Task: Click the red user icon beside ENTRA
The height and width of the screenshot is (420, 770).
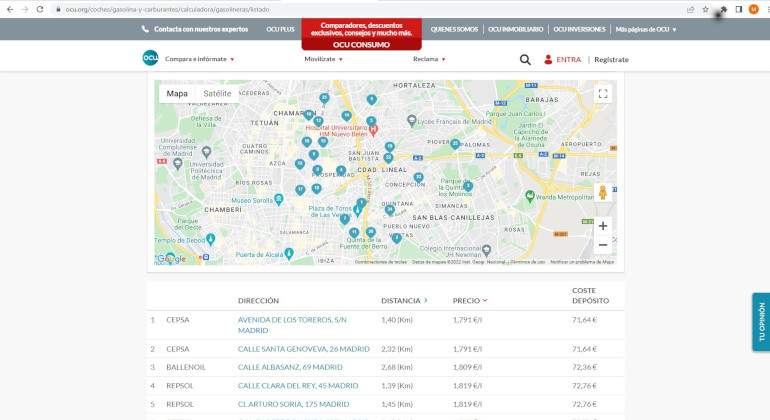Action: click(x=548, y=59)
